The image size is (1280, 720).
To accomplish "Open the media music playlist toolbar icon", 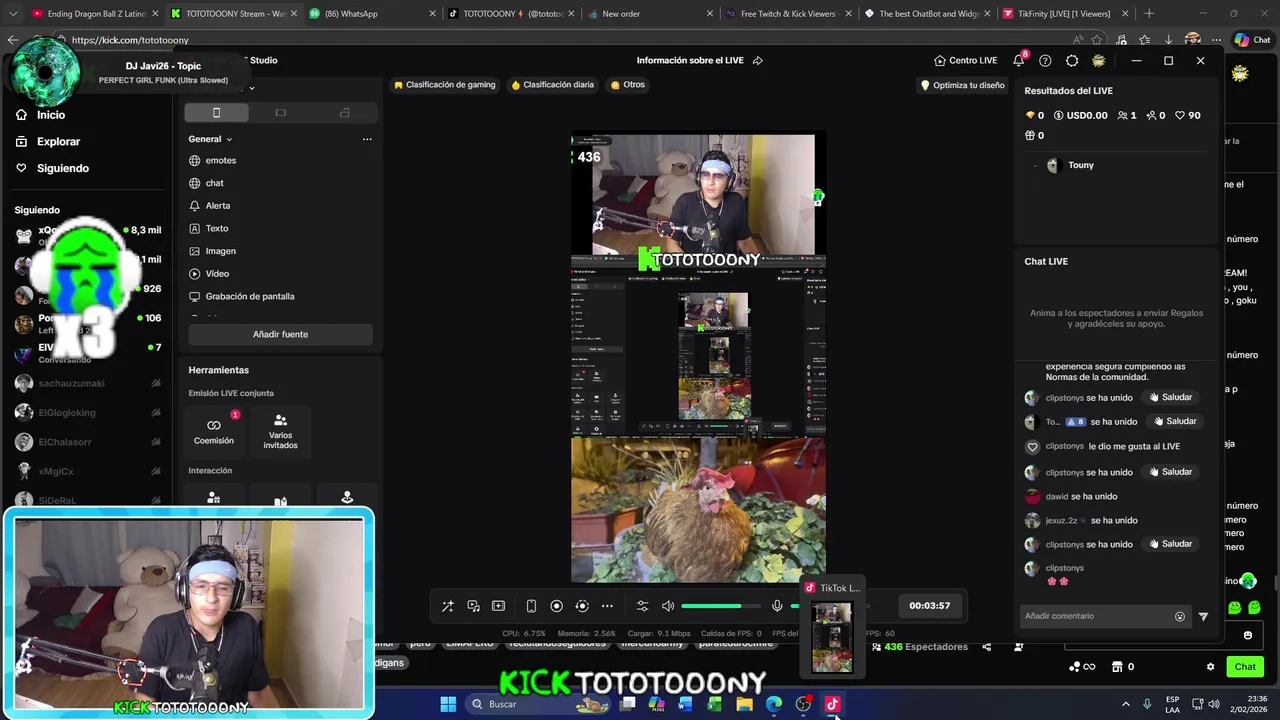I will click(473, 606).
